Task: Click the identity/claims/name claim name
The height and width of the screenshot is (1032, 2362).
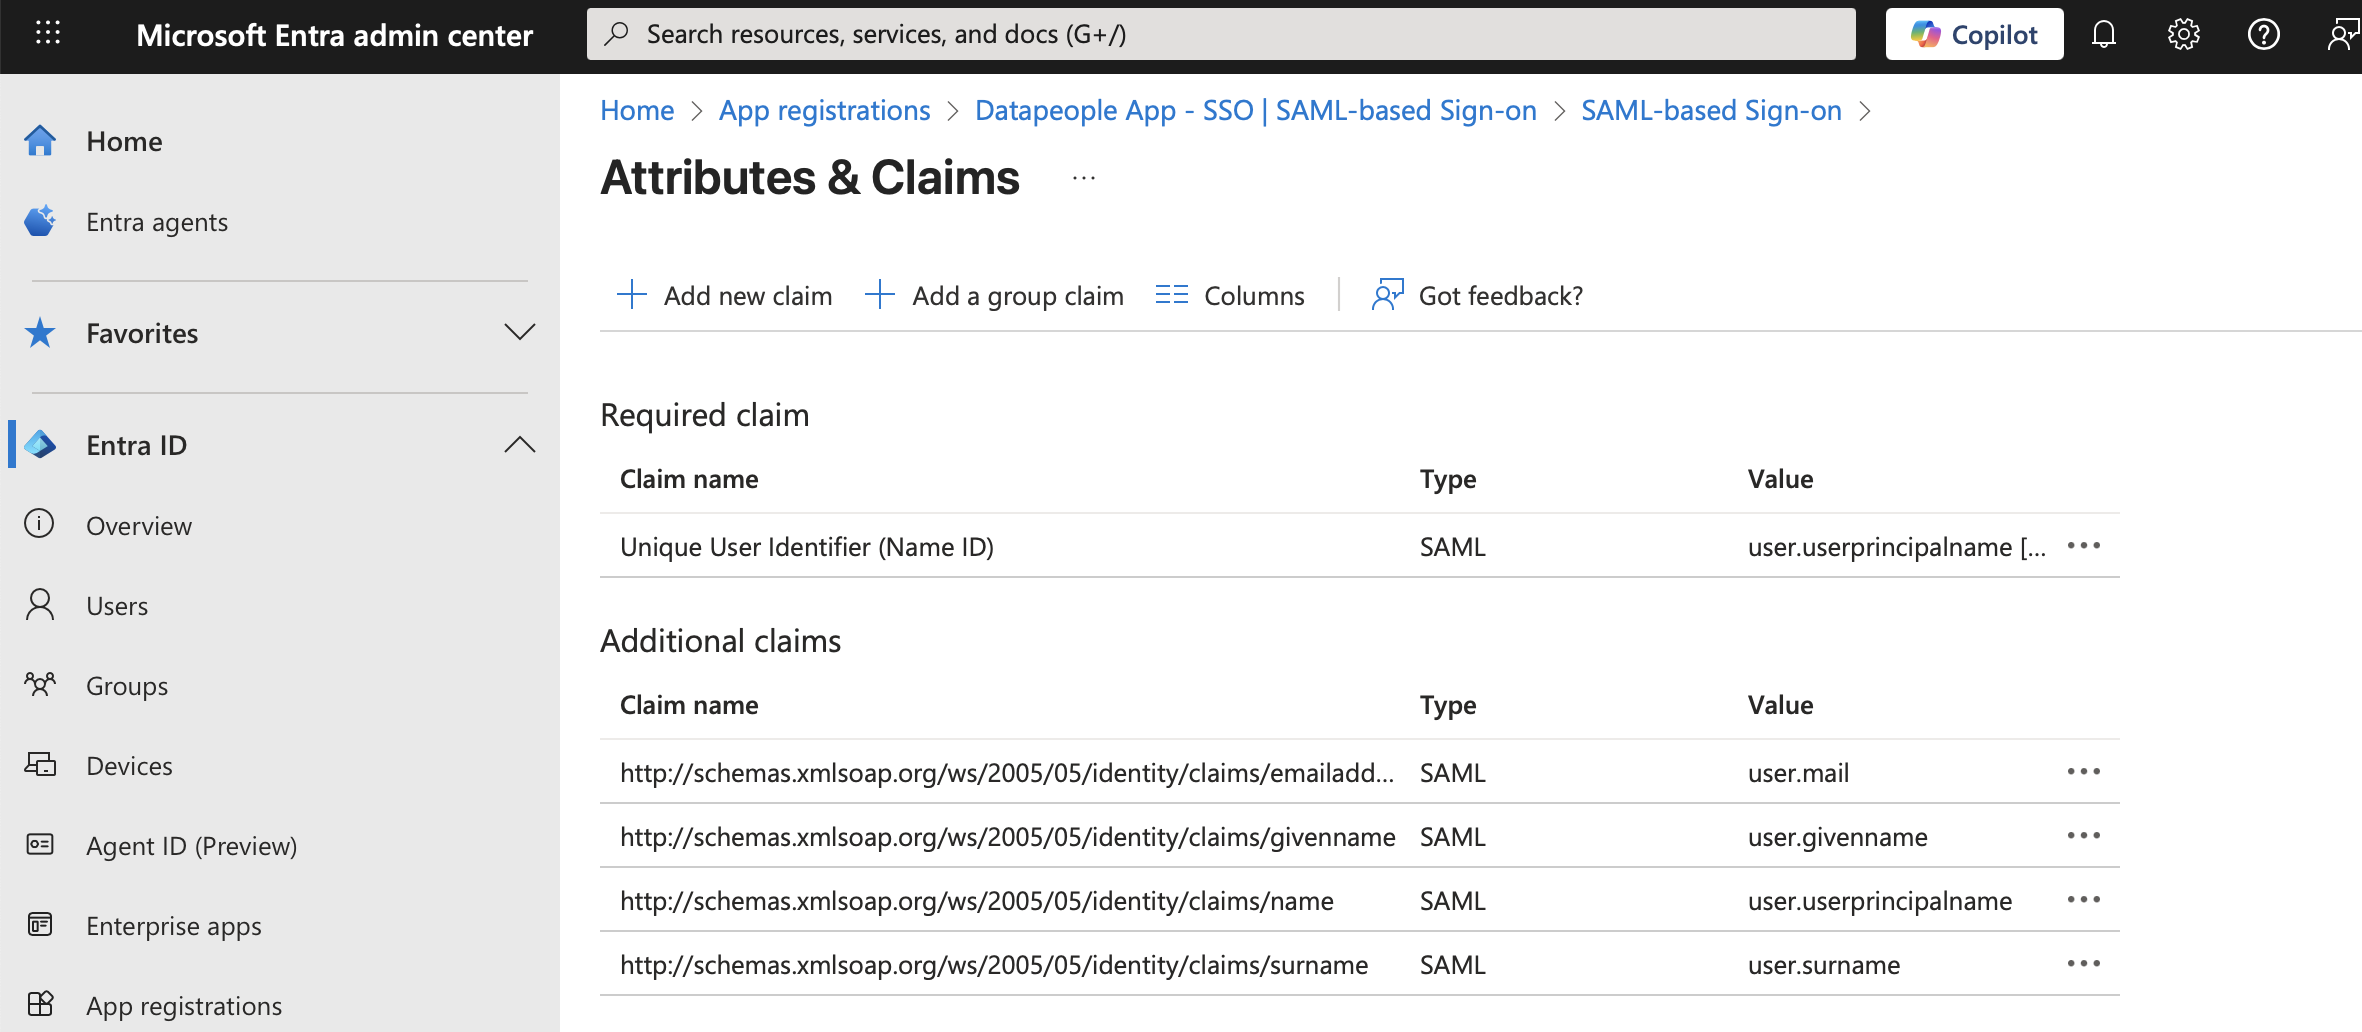Action: coord(977,901)
